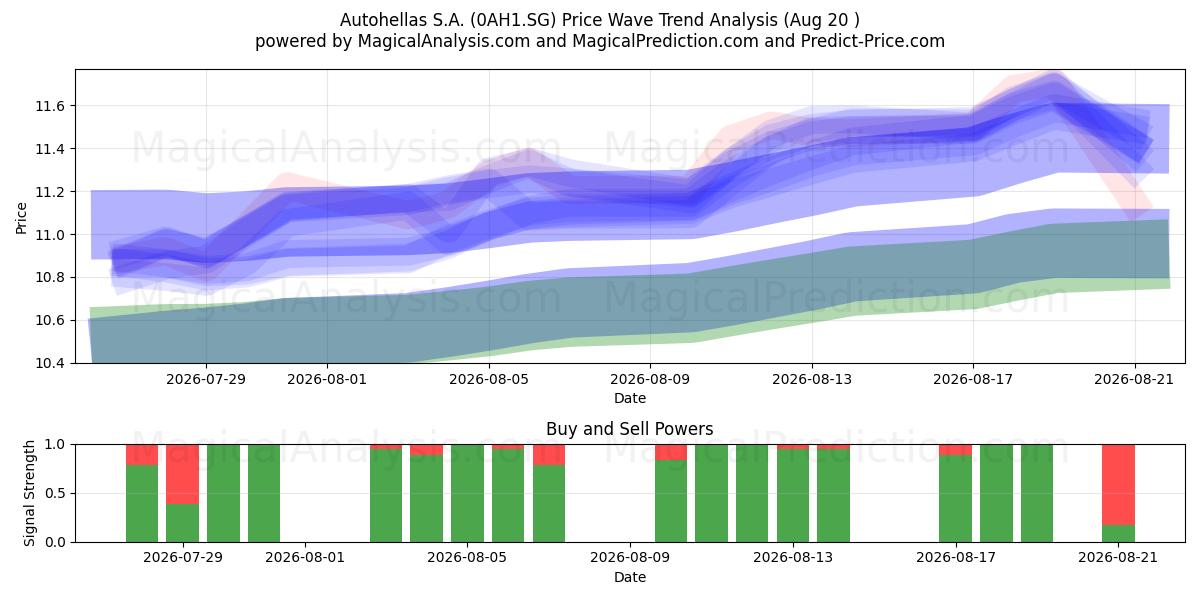Viewport: 1200px width, 600px height.
Task: Click the 2026-07-29 date tick on bar chart
Action: [182, 558]
